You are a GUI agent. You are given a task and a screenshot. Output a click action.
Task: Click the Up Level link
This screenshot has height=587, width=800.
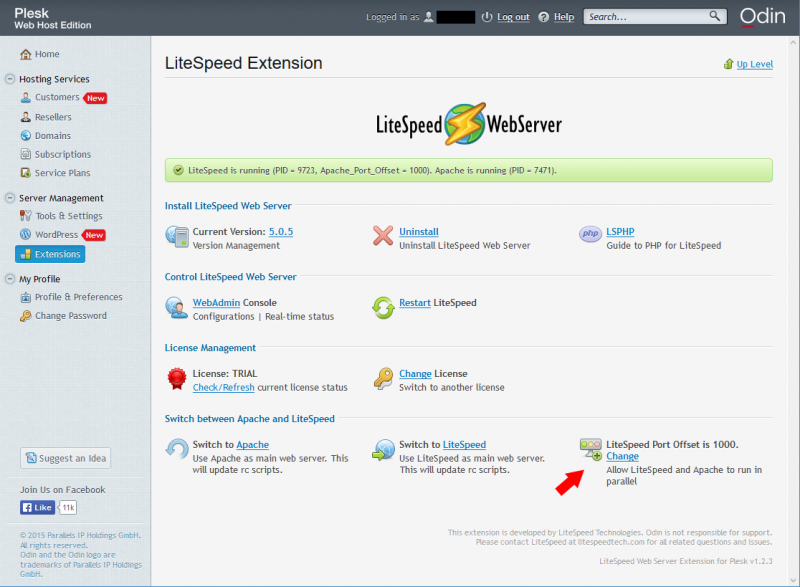pyautogui.click(x=755, y=64)
